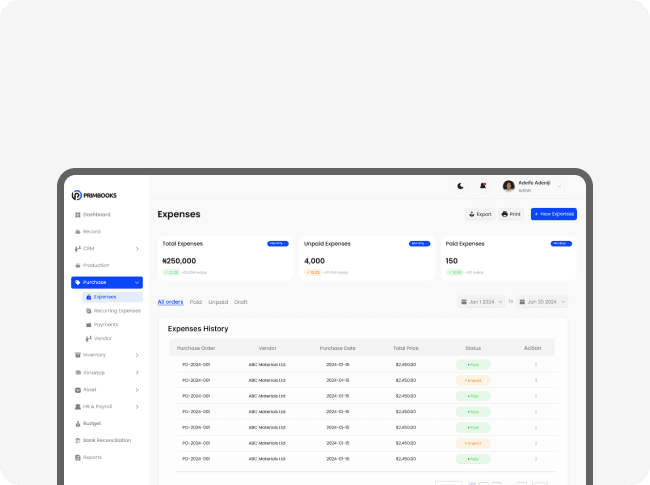Open Bank Reconciliation from the sidebar

(103, 440)
